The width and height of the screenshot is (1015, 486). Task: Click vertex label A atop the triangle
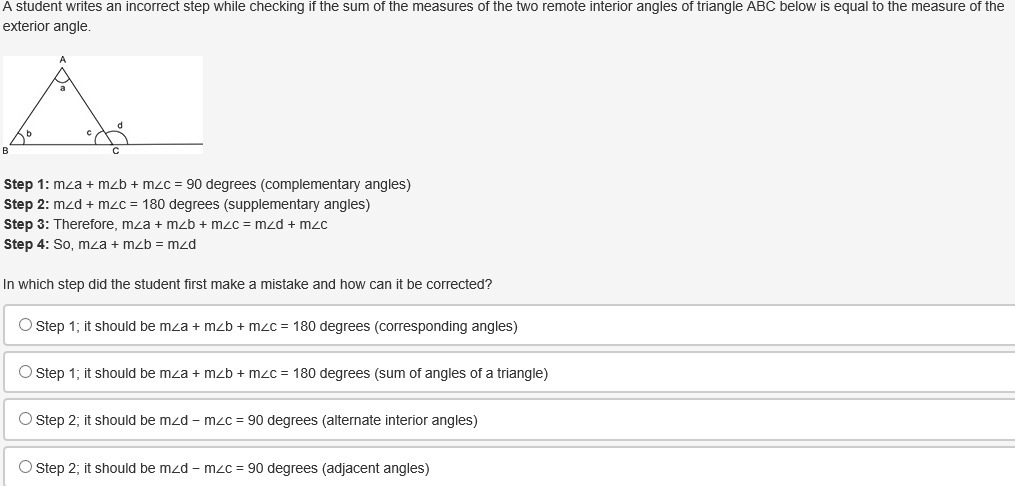tap(62, 60)
